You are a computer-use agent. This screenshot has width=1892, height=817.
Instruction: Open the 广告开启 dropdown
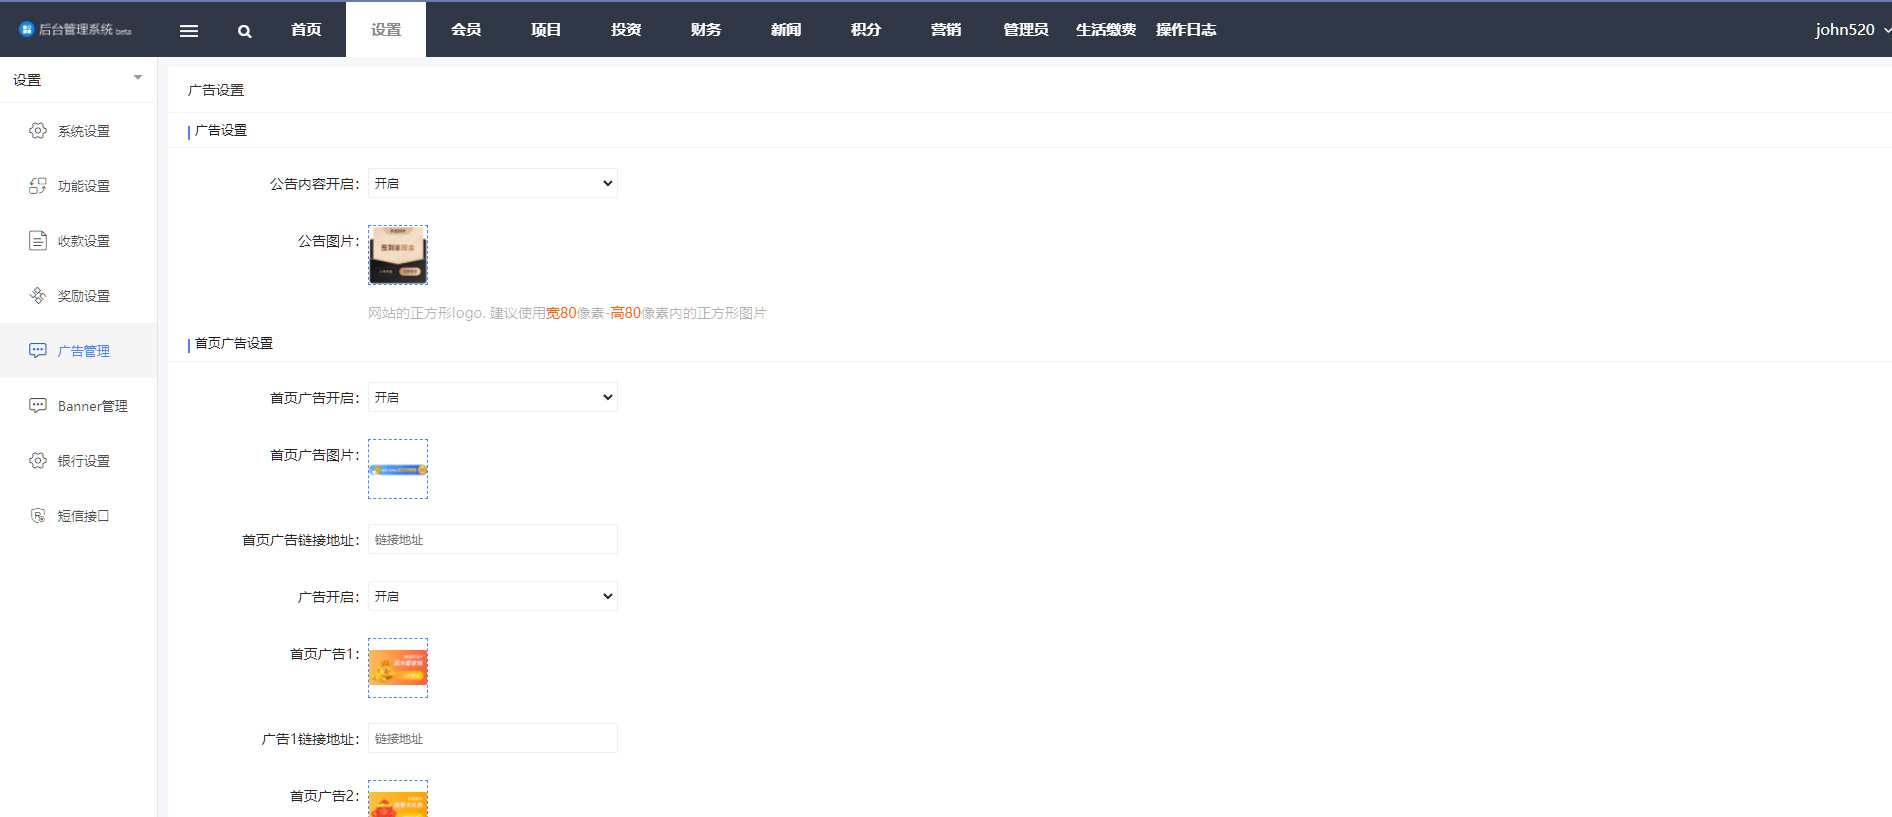point(492,597)
